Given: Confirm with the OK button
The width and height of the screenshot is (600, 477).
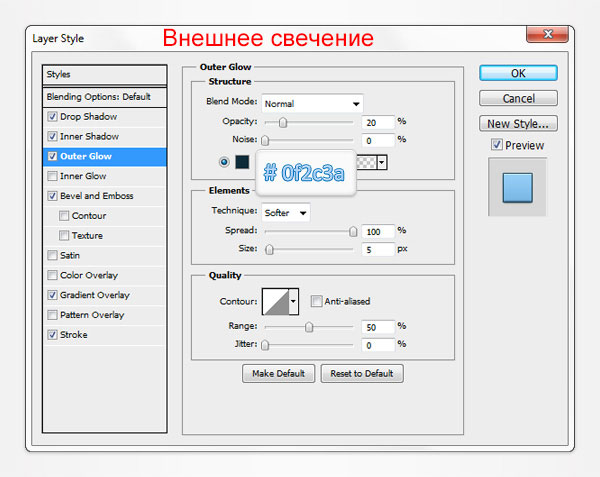Looking at the screenshot, I should point(518,73).
